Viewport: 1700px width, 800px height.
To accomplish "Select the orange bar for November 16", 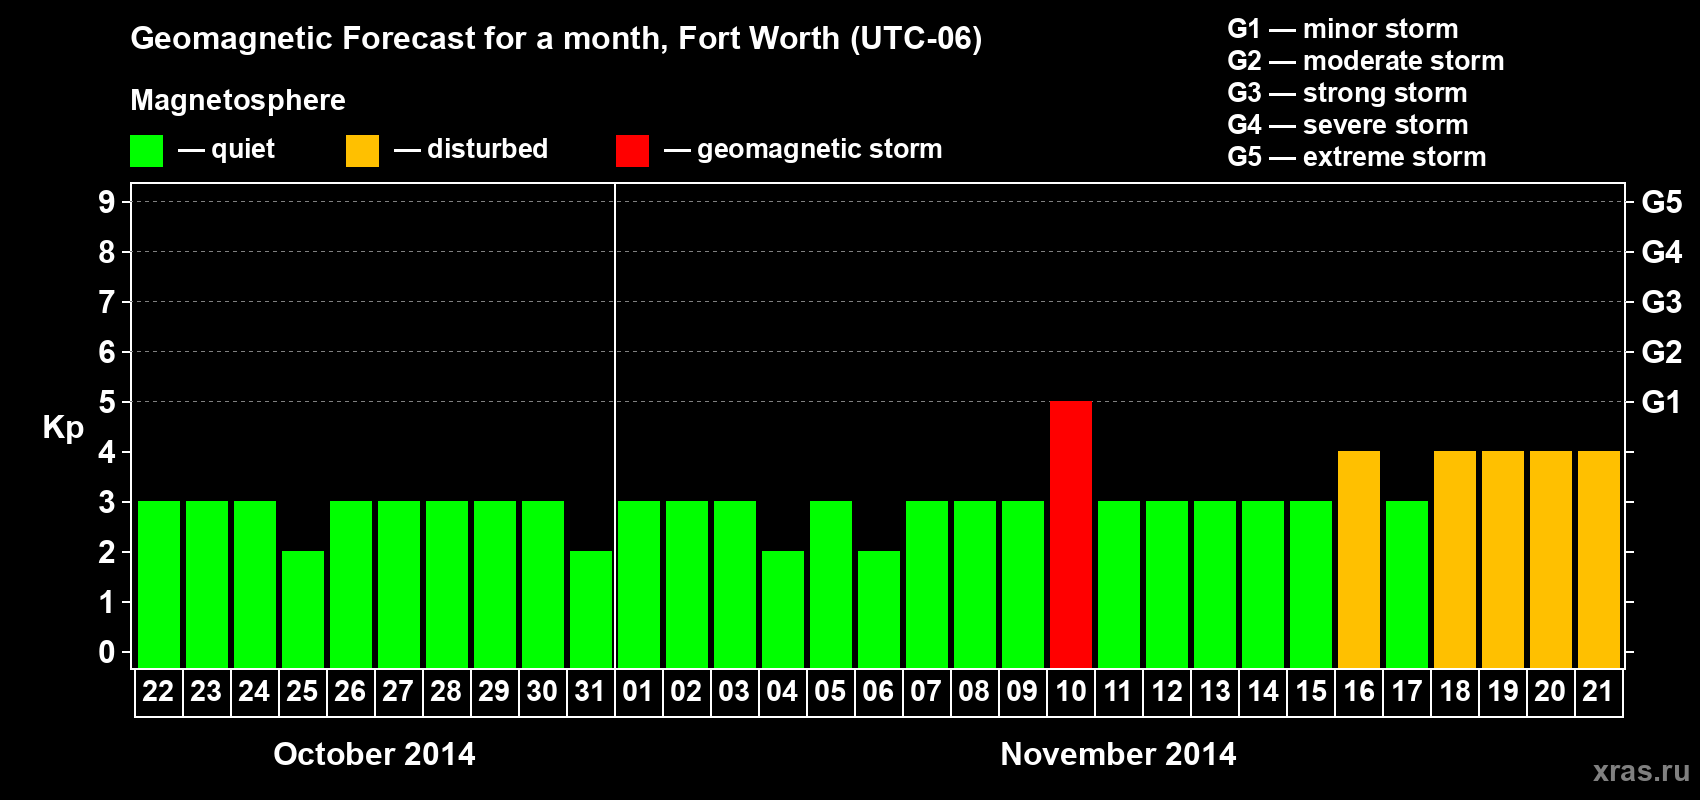I will point(1359,559).
